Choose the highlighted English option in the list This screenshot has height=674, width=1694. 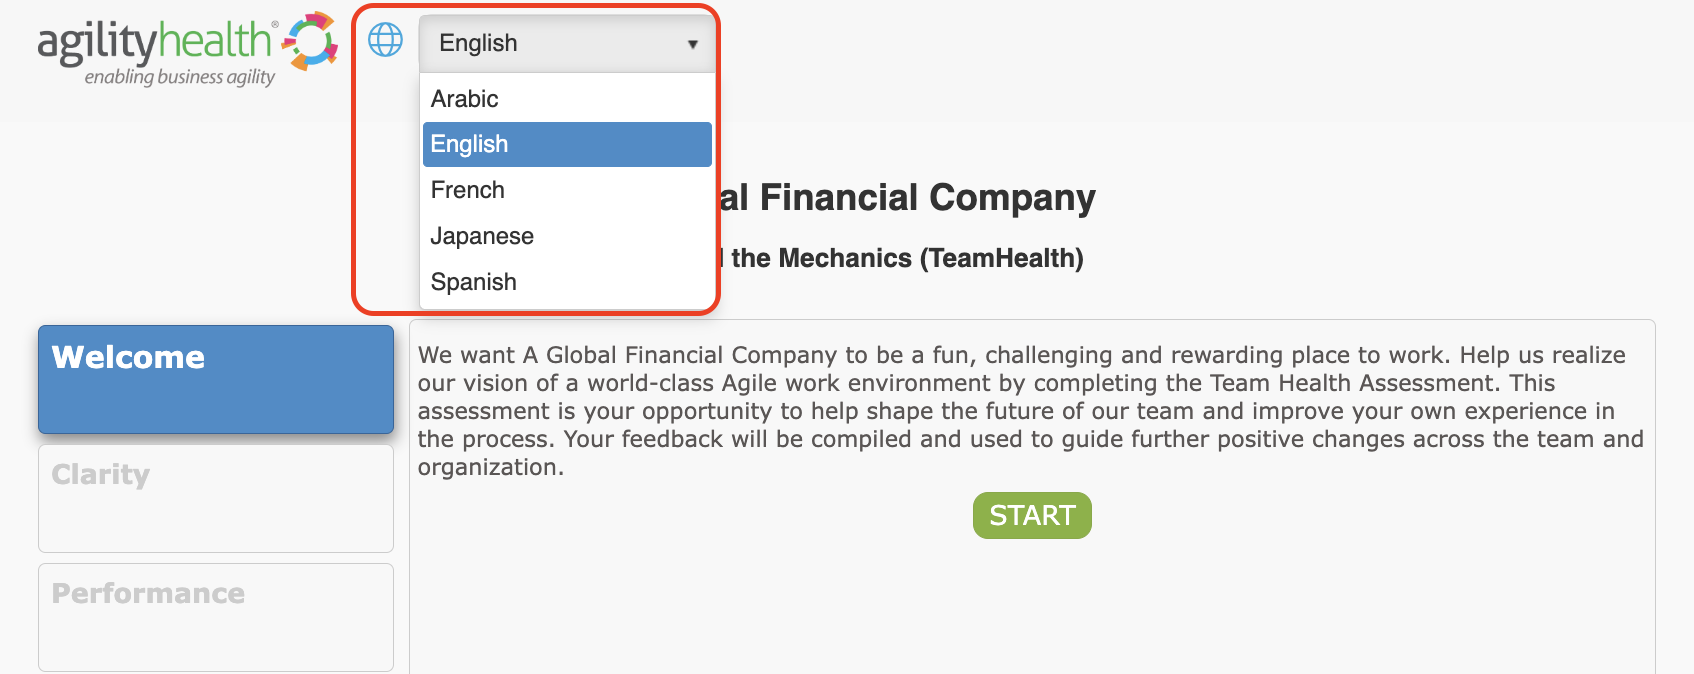coord(567,144)
